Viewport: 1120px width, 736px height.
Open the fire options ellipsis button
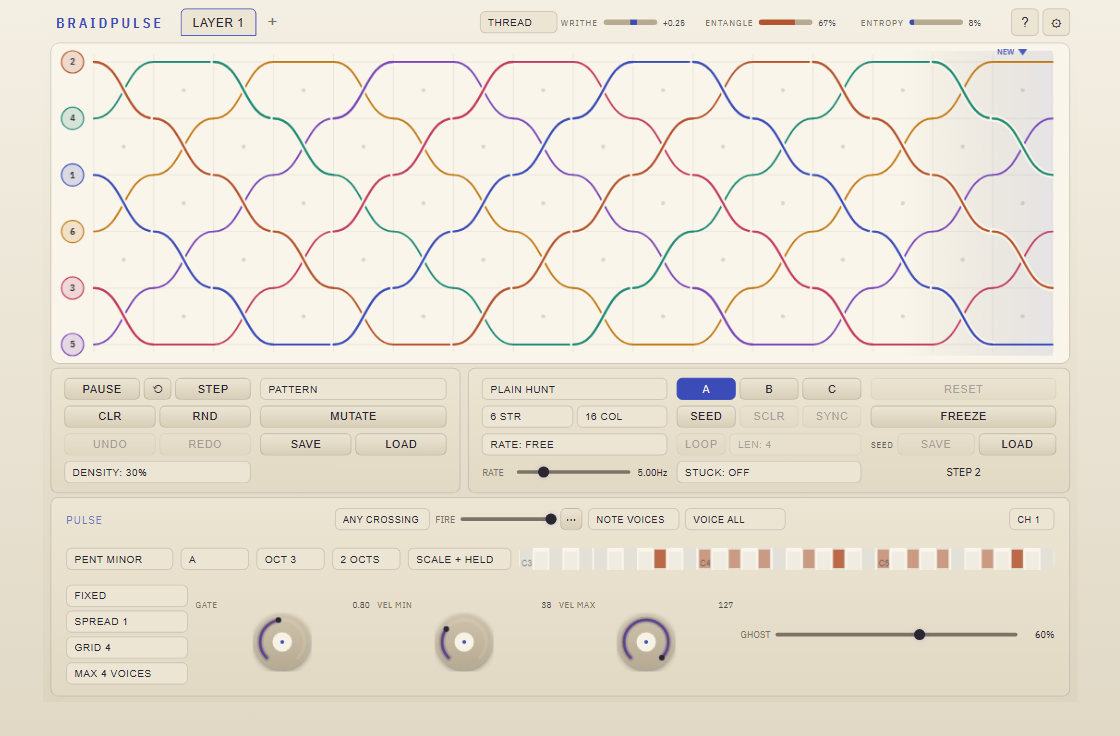(x=571, y=519)
